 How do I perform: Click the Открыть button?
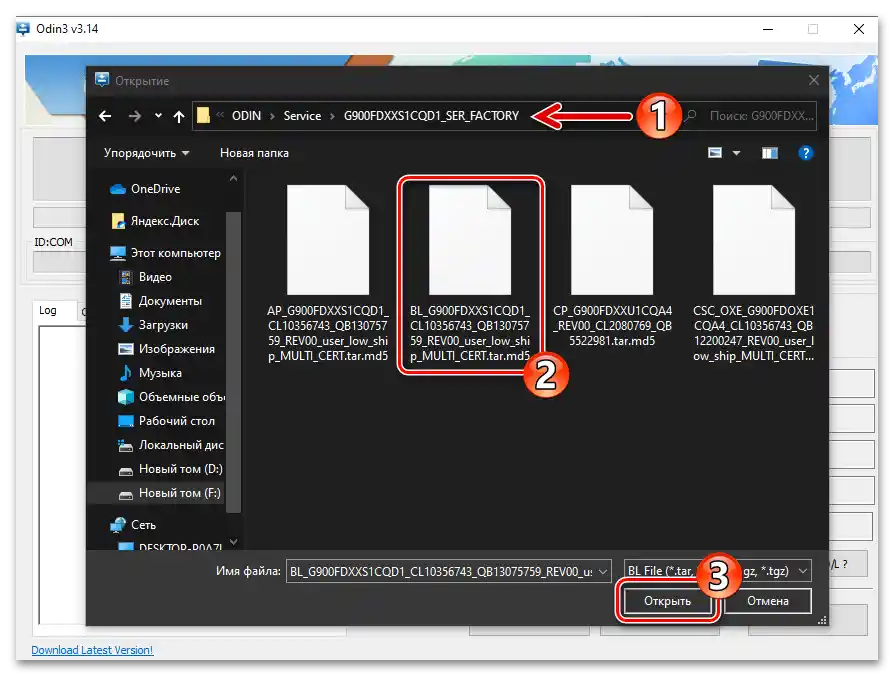click(667, 601)
